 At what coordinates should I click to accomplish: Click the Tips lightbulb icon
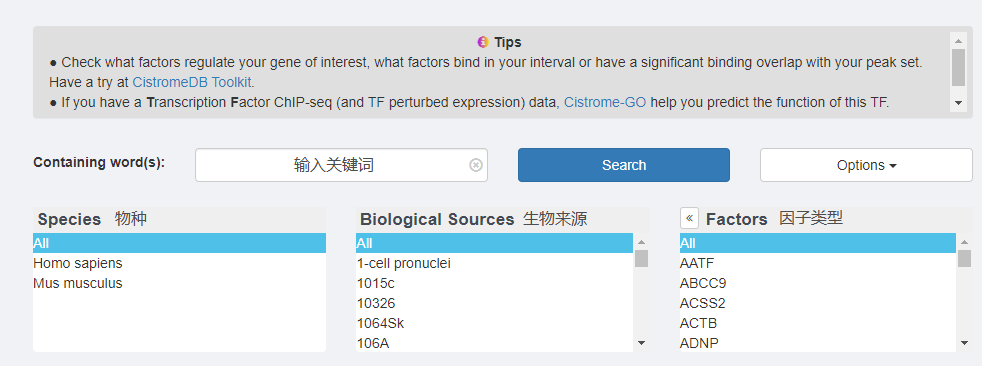[x=482, y=42]
